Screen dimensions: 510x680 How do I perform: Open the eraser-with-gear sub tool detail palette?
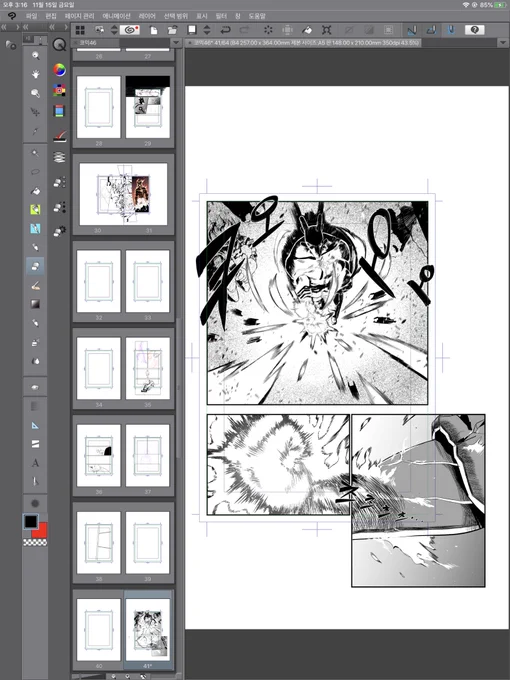(59, 231)
